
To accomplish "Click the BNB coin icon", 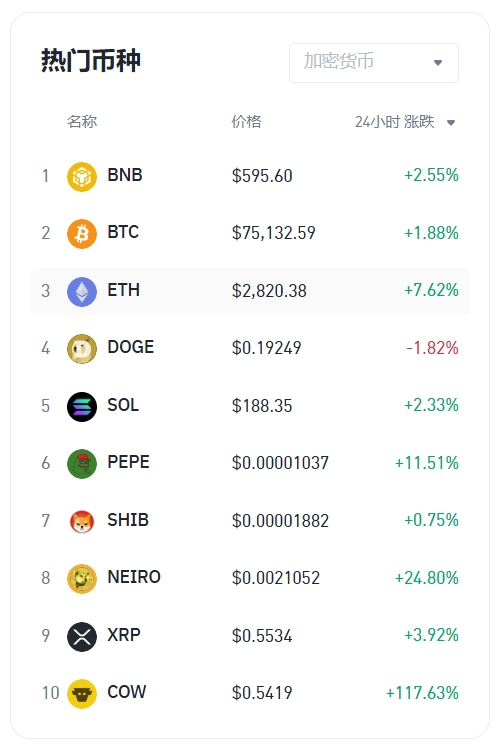I will point(82,177).
